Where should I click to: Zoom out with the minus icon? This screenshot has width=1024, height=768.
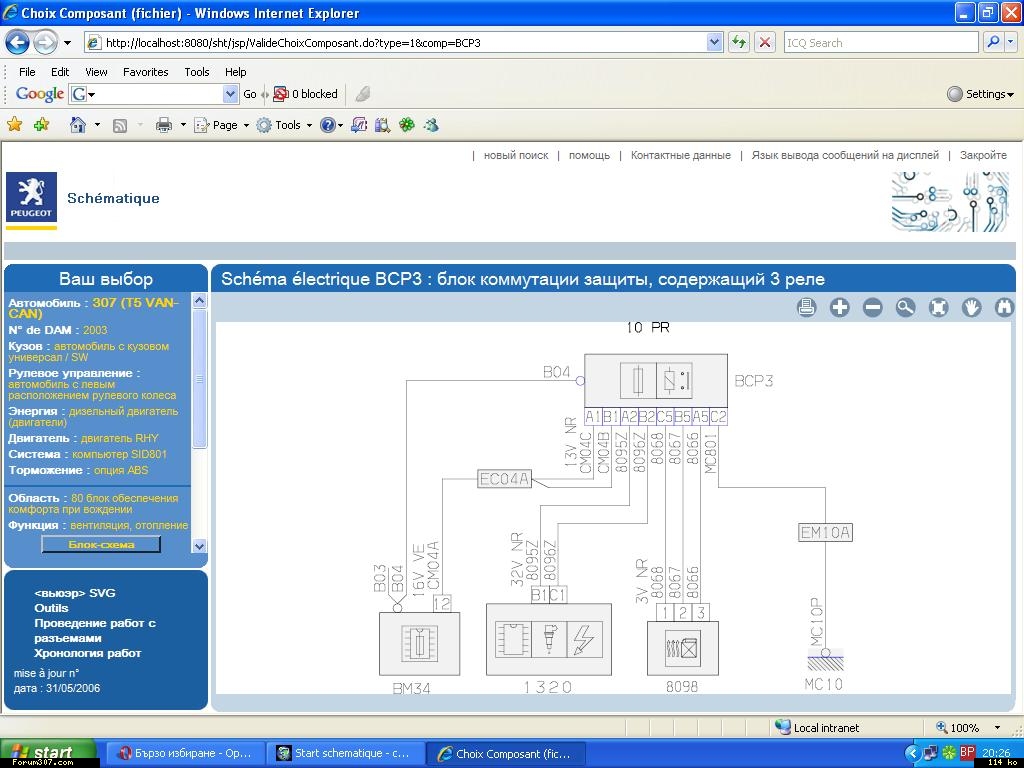click(872, 307)
